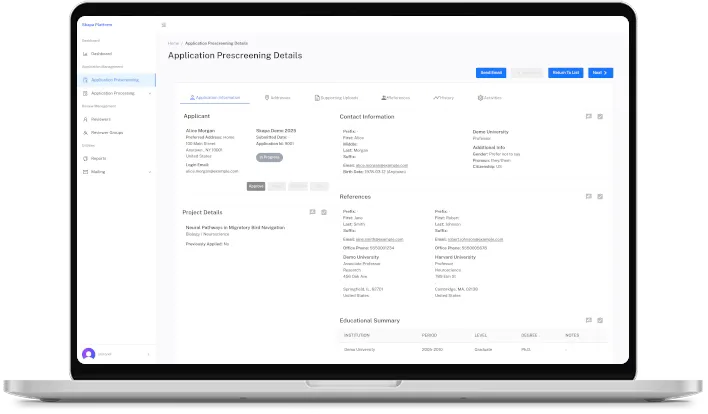The height and width of the screenshot is (414, 708).
Task: Click the In Progress status badge
Action: click(270, 157)
